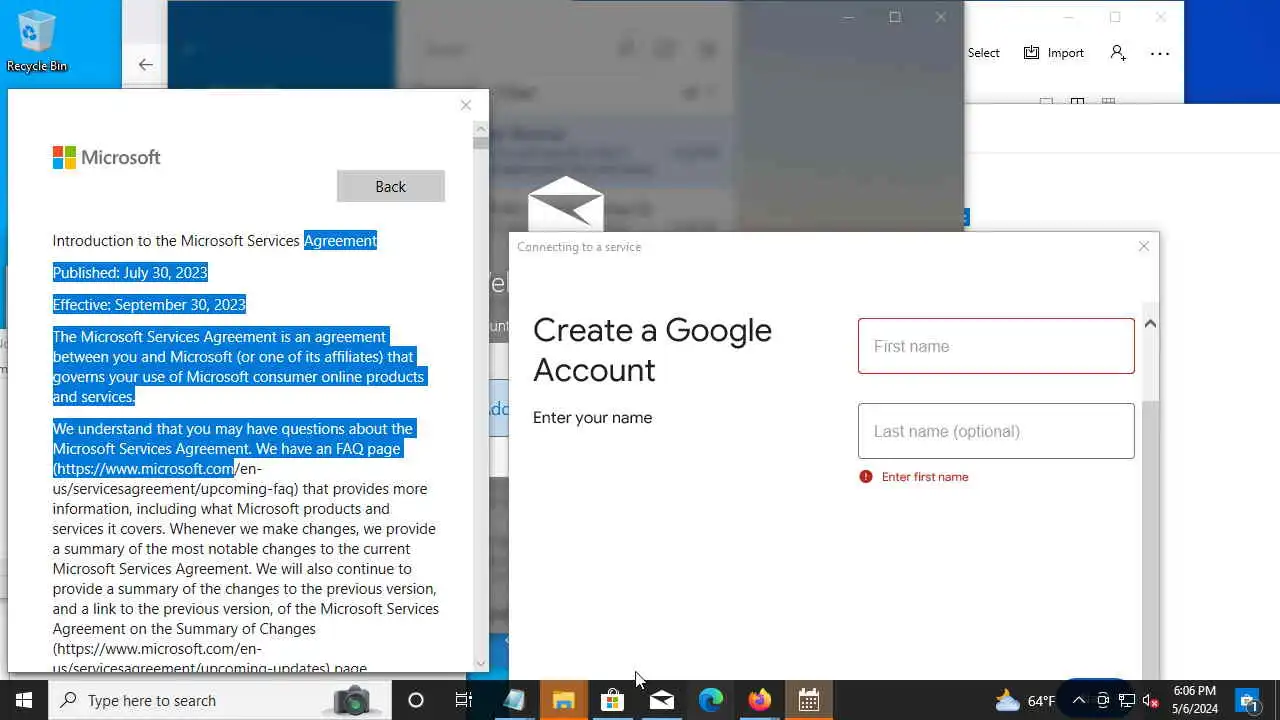The image size is (1280, 720).
Task: Click Select in the Photos toolbar
Action: click(x=983, y=53)
